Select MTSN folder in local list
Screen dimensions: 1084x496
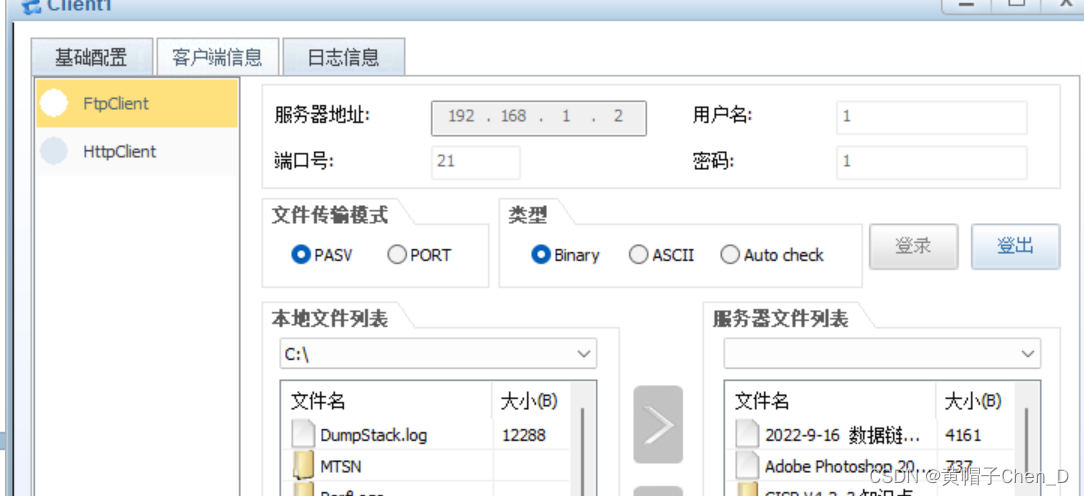click(x=340, y=466)
